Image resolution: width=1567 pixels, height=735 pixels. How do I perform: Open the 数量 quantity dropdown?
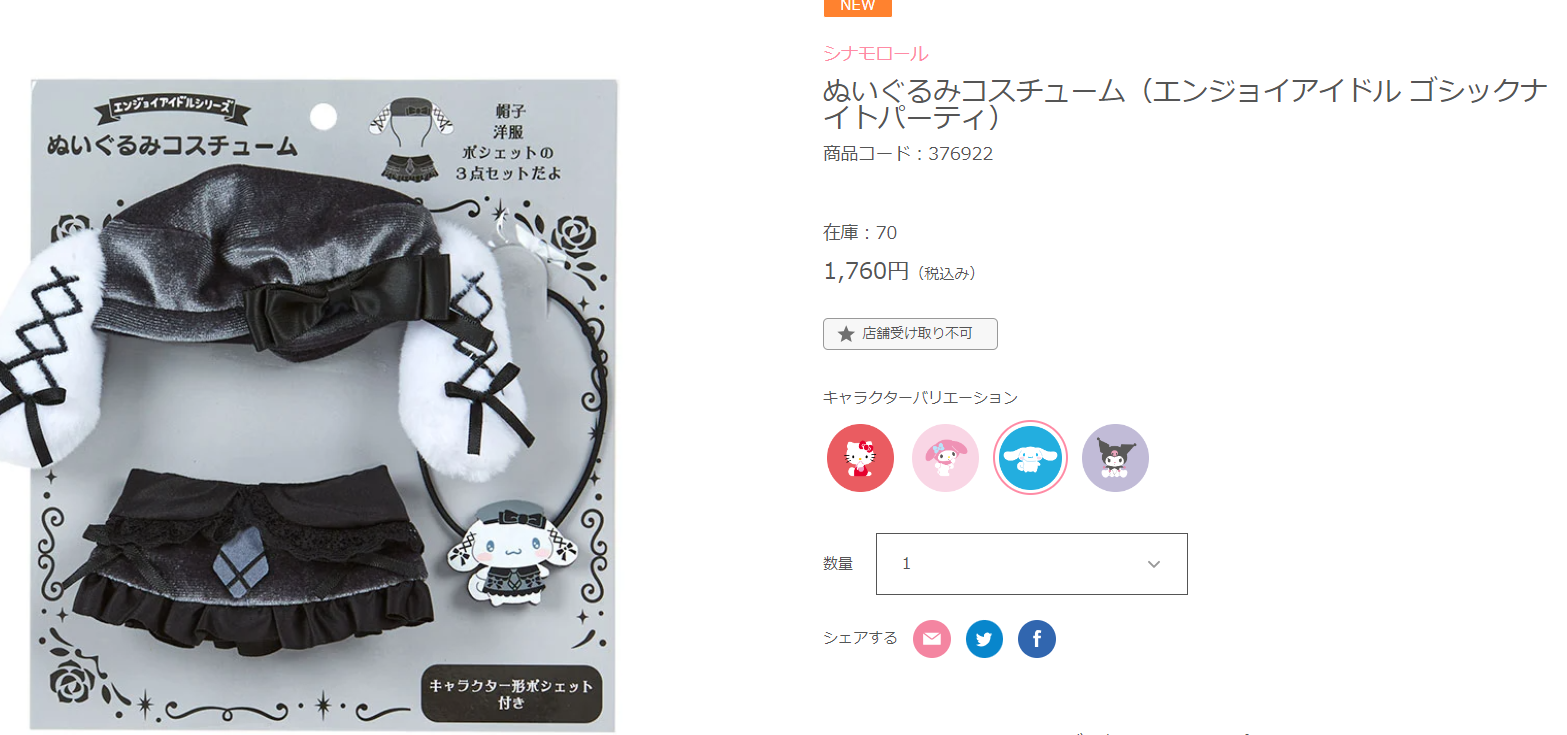tap(1031, 564)
